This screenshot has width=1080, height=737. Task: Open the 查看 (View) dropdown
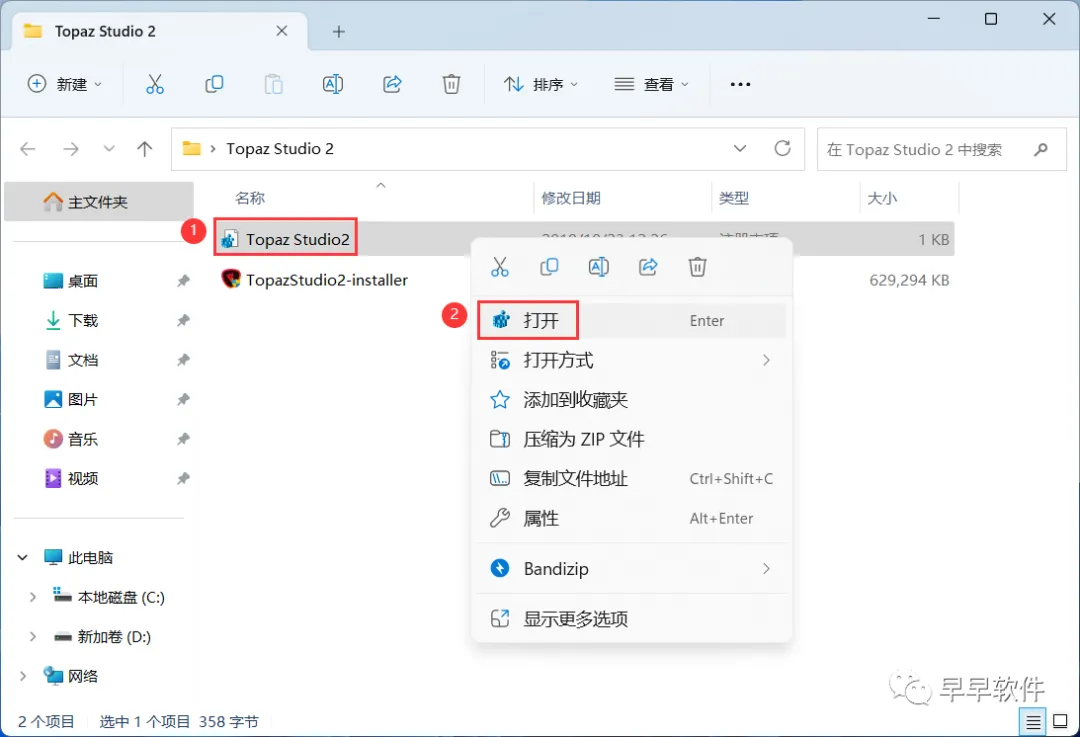click(x=652, y=84)
